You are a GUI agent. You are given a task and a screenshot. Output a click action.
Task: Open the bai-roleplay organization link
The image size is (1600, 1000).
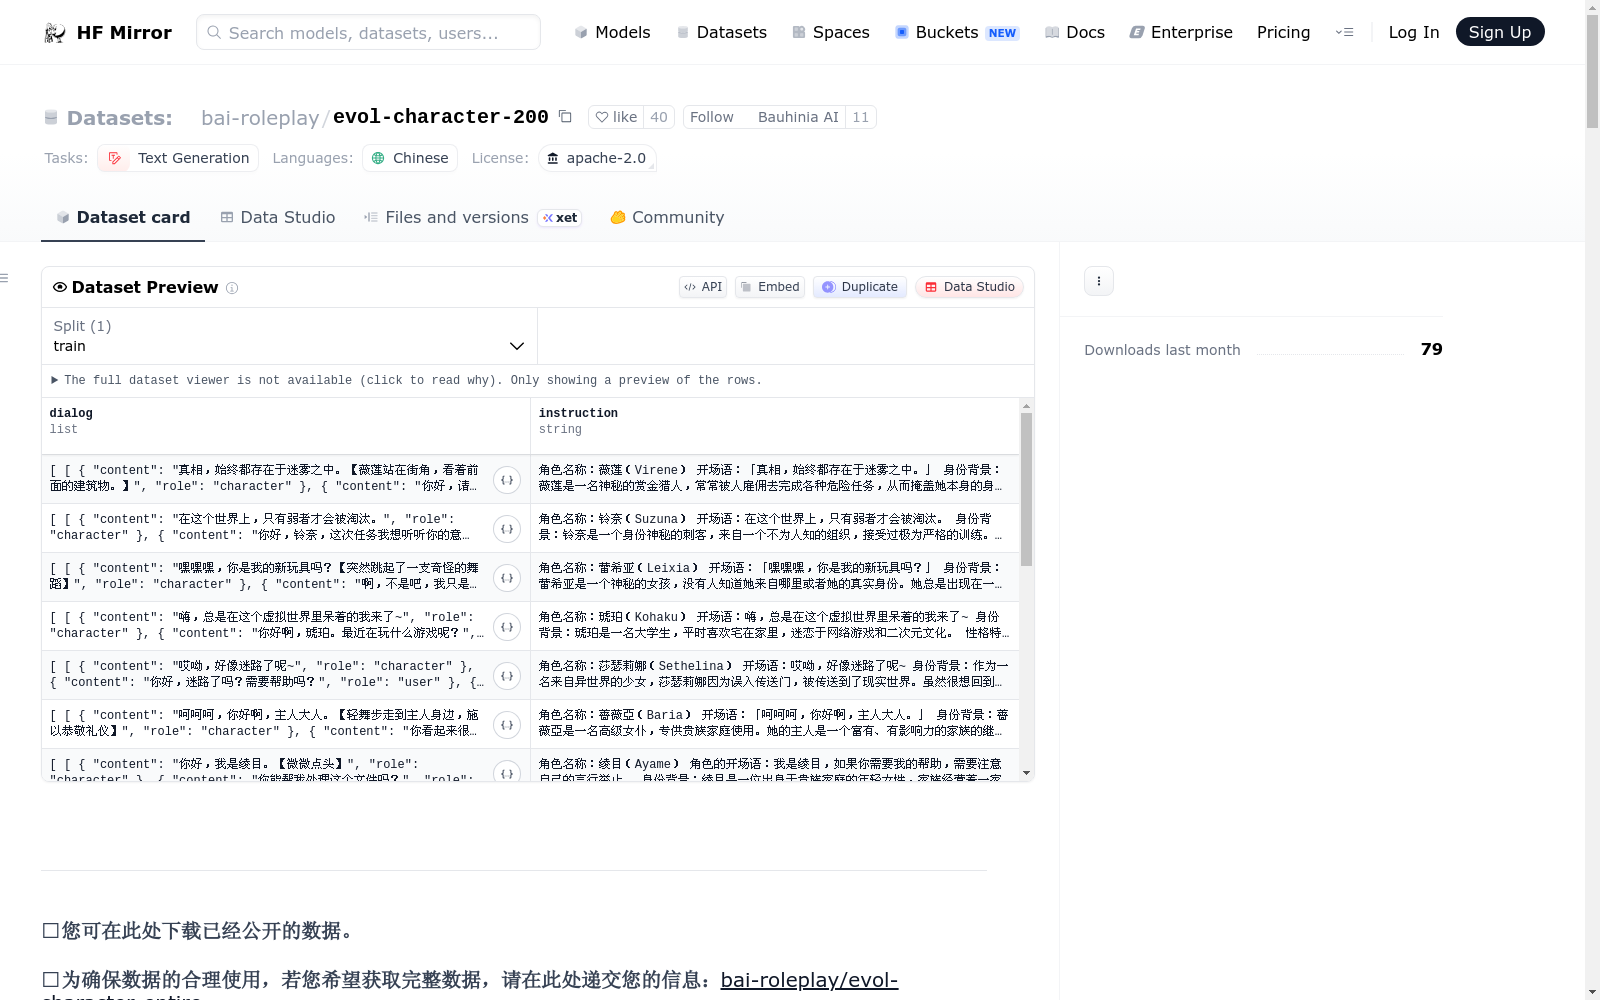tap(259, 118)
